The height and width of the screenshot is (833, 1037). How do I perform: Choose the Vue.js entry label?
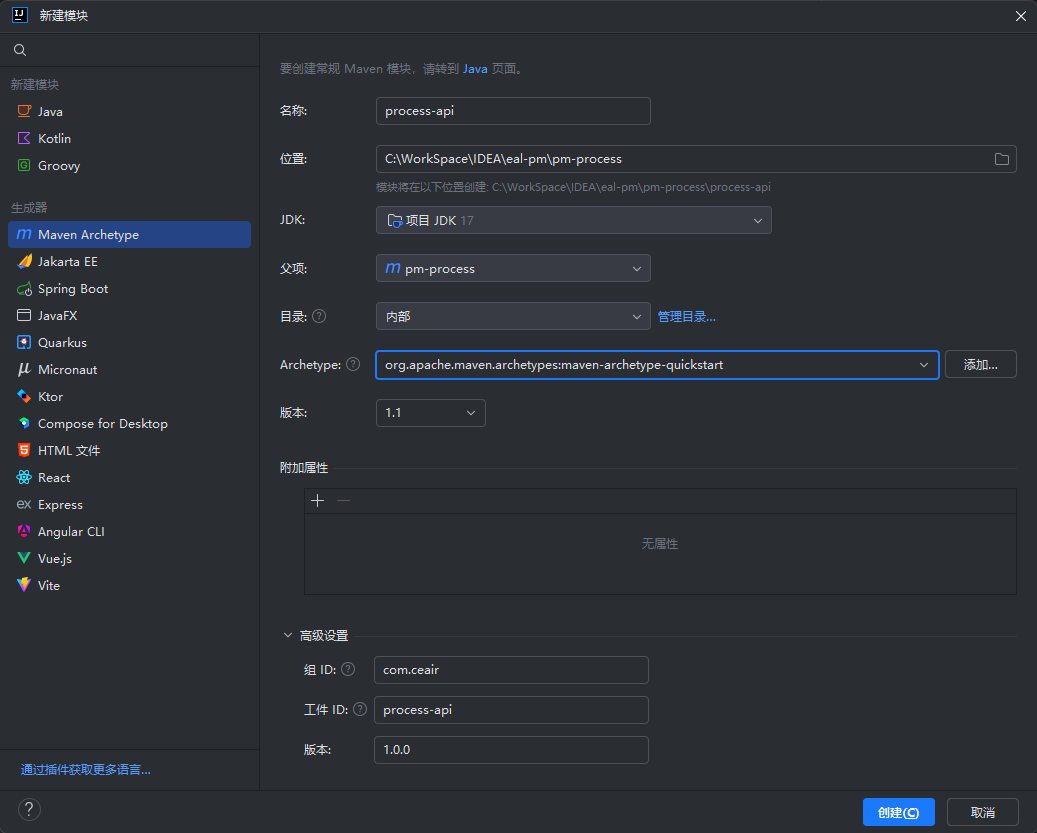tap(55, 559)
